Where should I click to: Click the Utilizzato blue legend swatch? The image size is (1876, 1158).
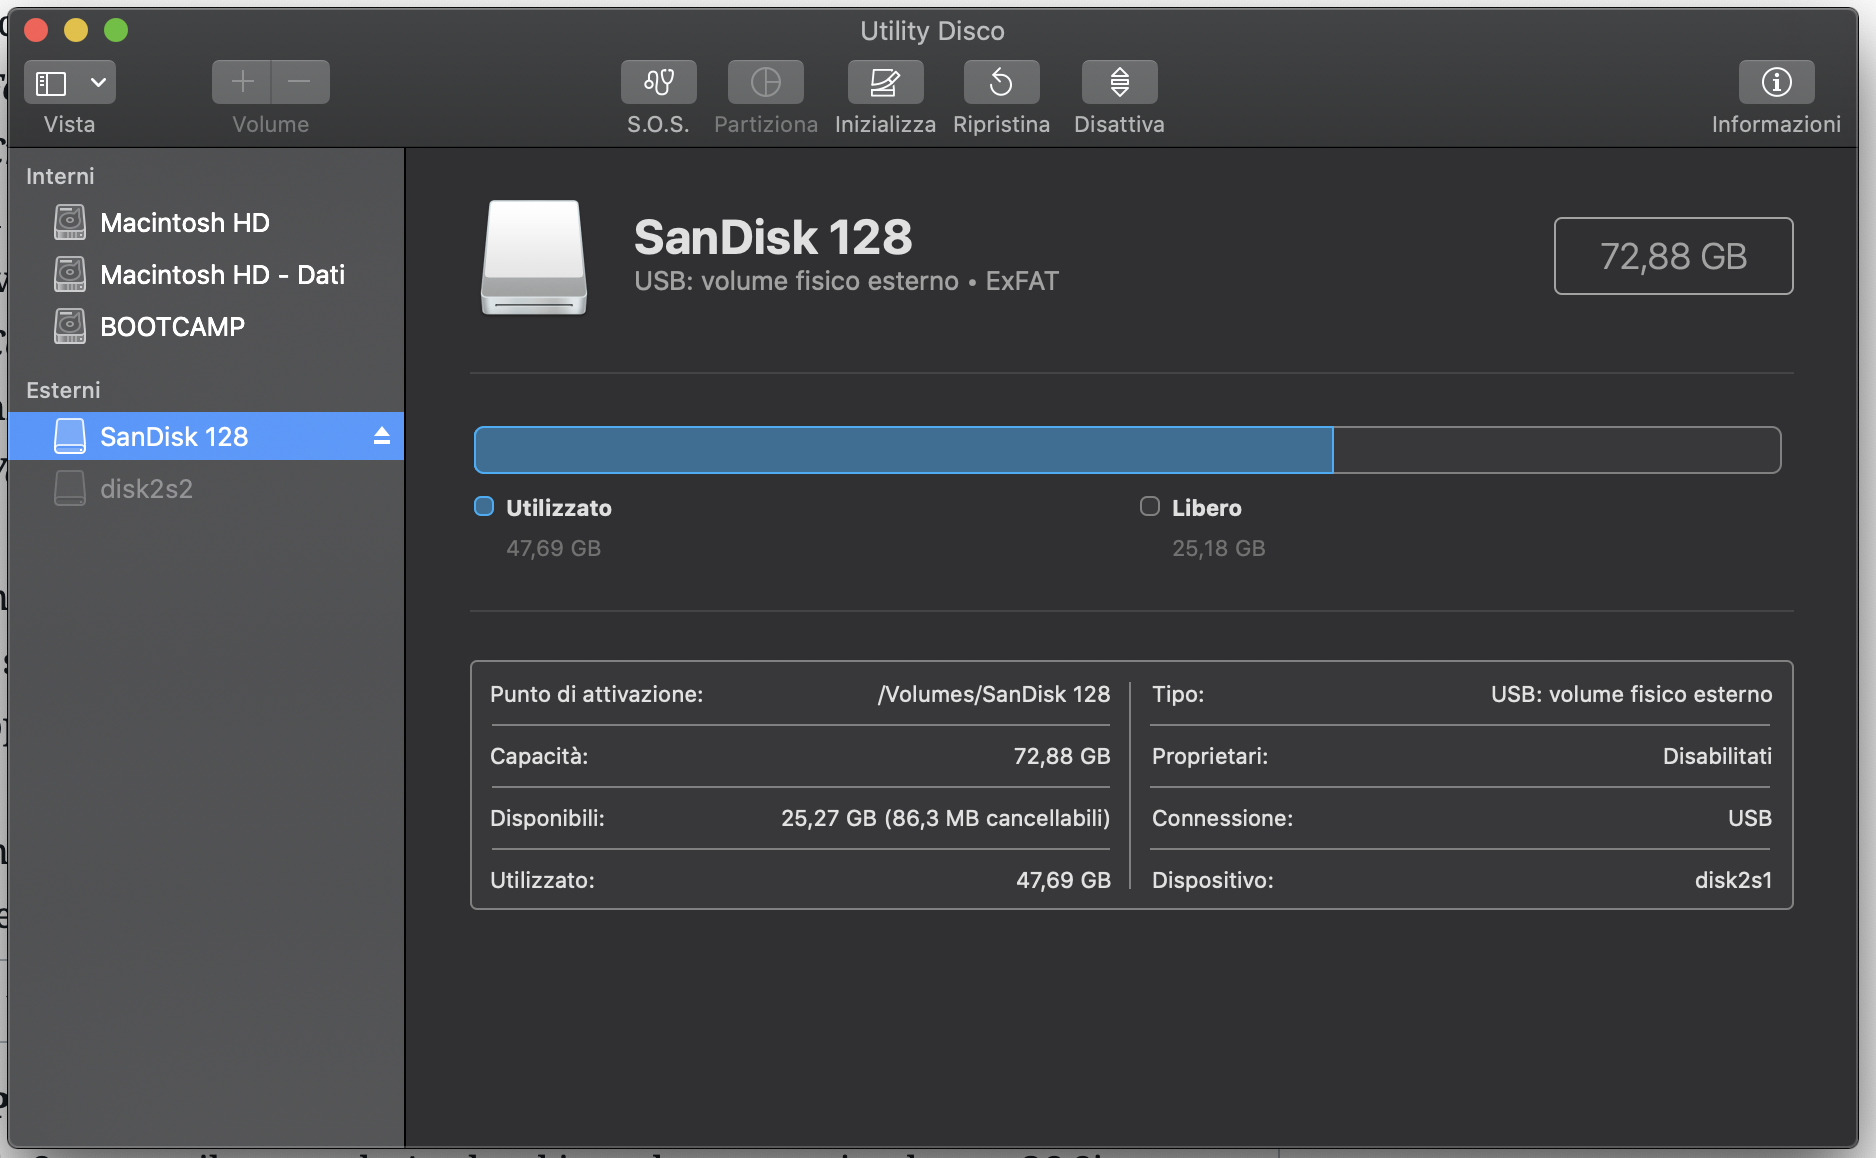coord(484,507)
